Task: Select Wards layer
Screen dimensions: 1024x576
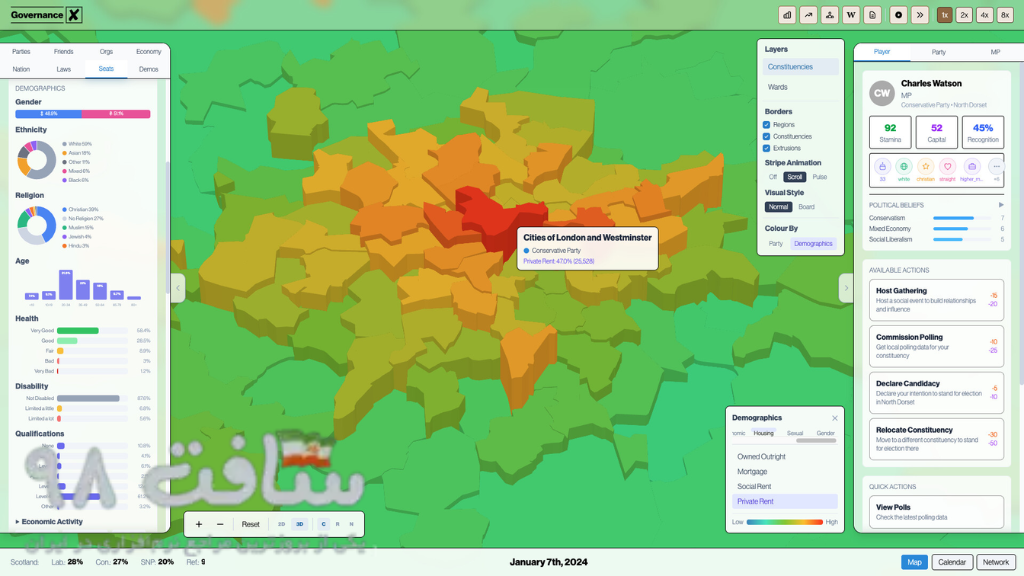Action: tap(801, 87)
